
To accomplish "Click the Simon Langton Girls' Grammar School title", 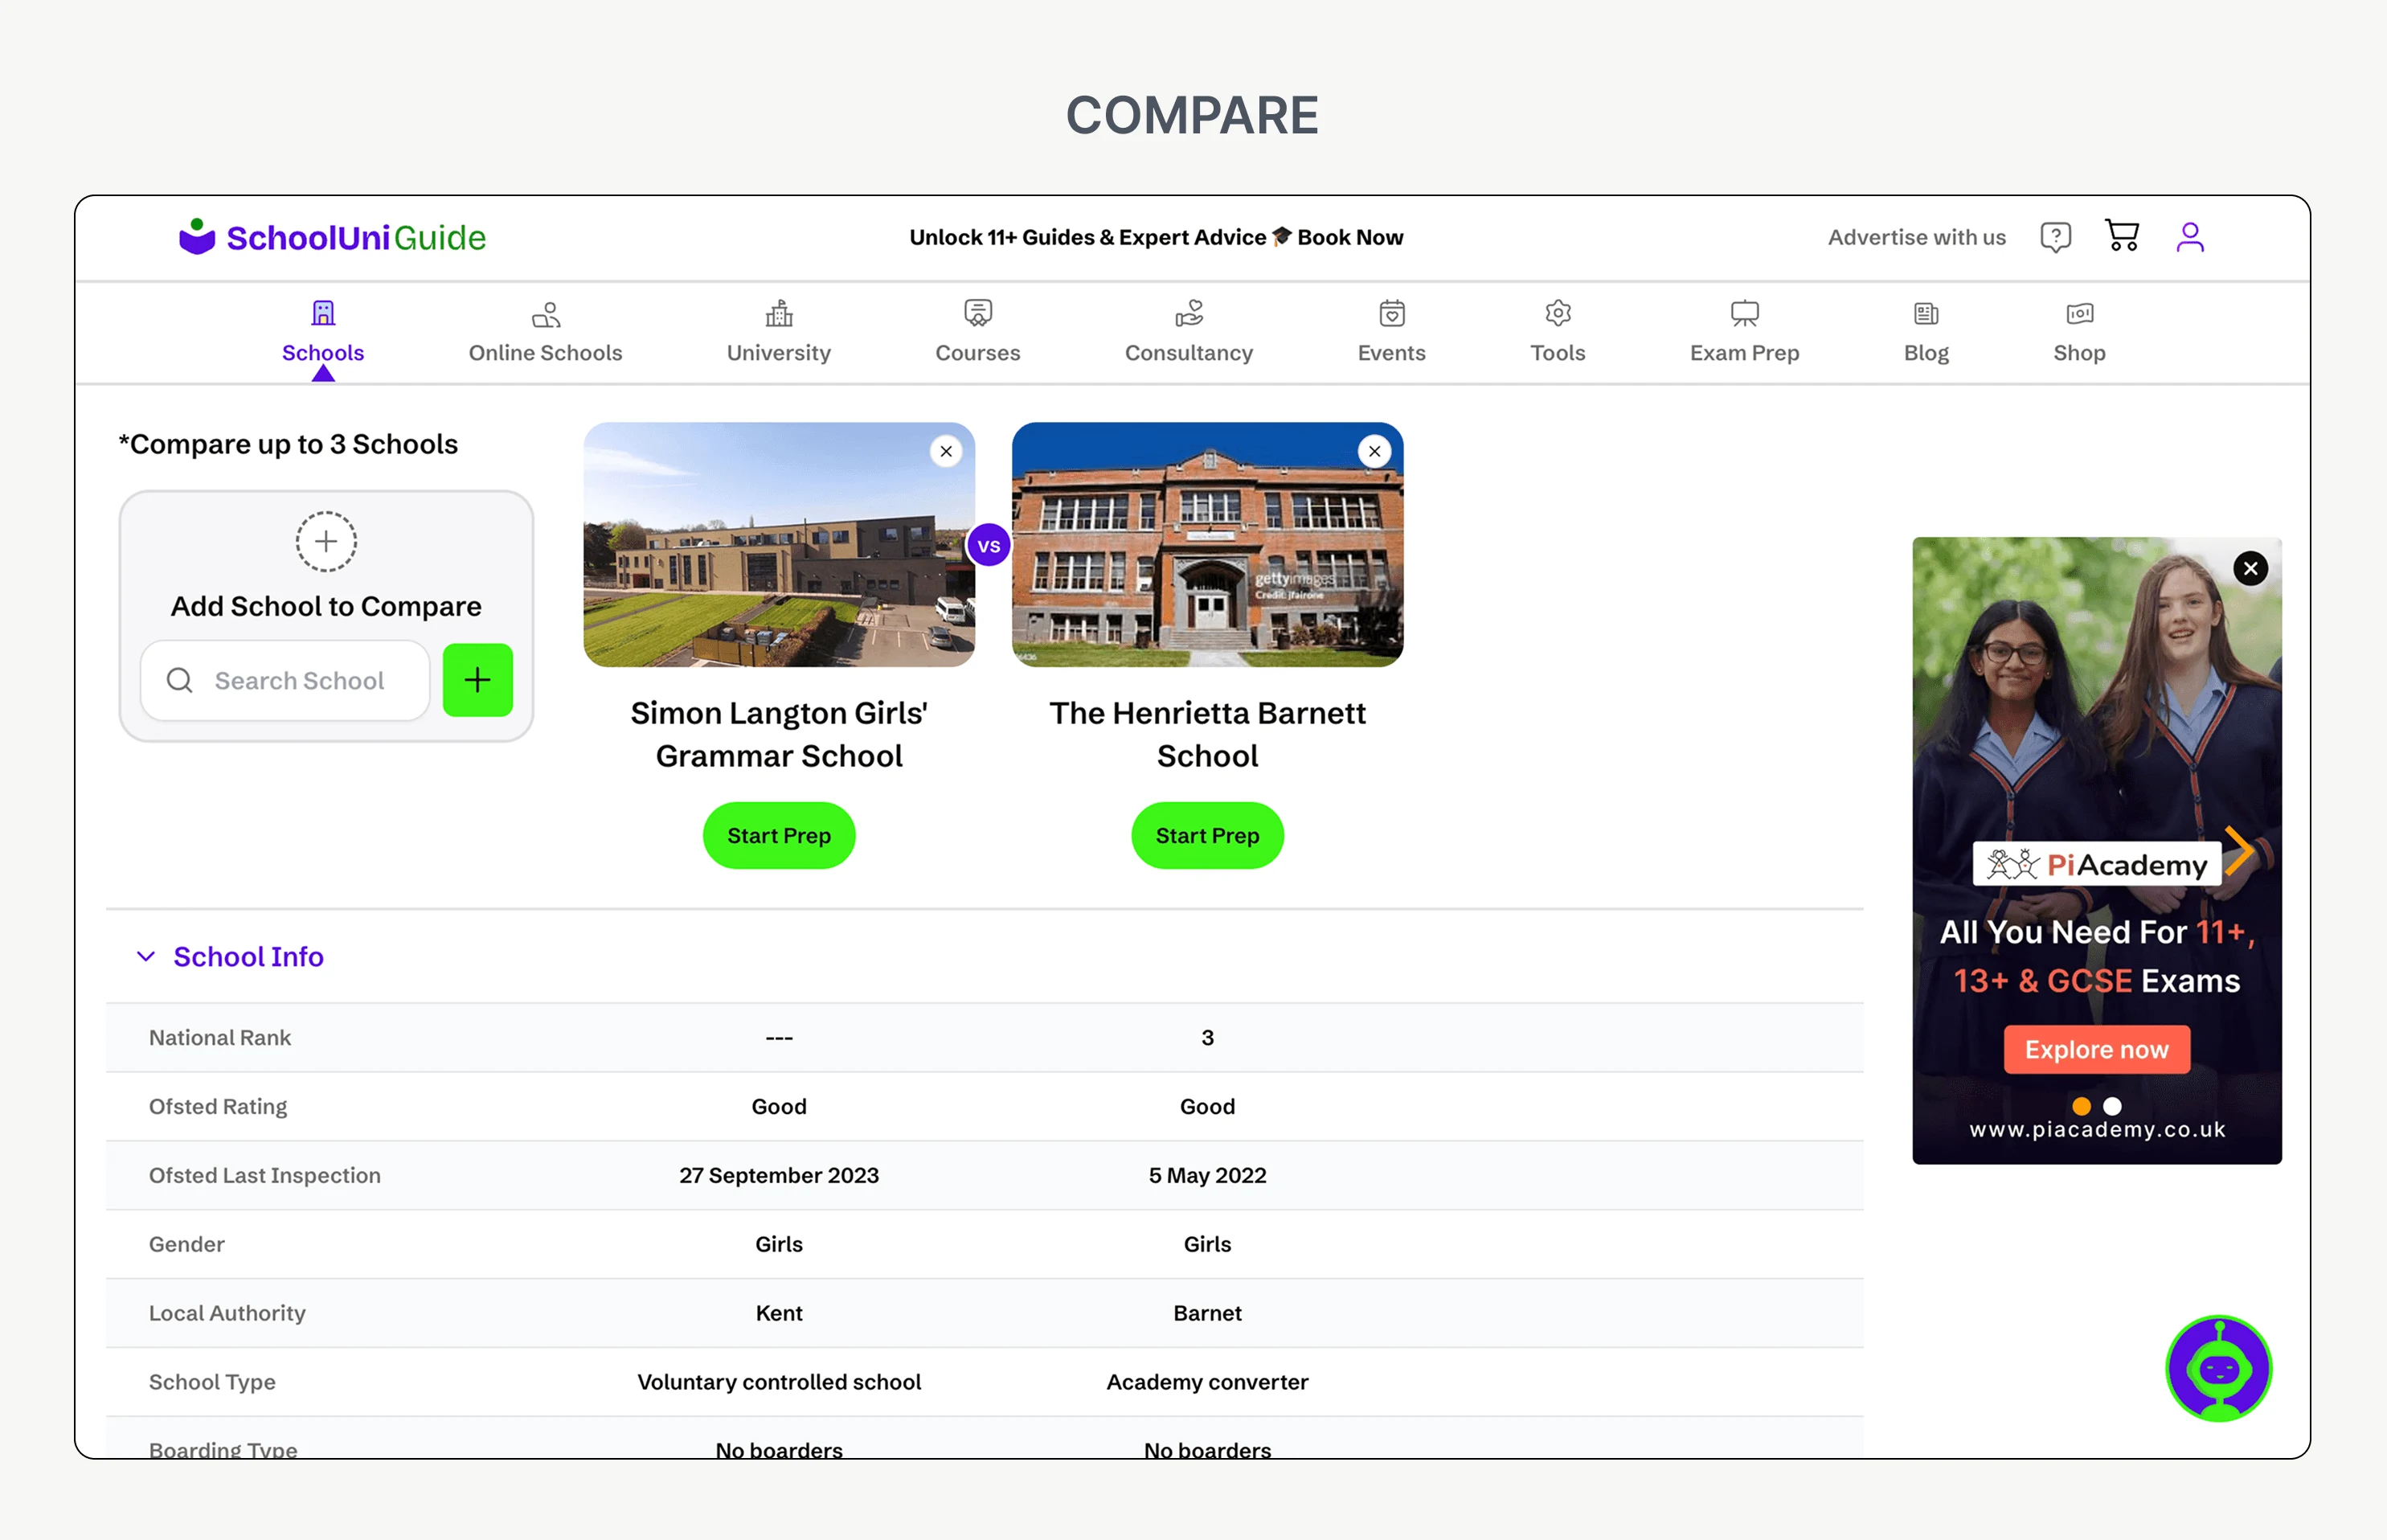I will coord(779,734).
